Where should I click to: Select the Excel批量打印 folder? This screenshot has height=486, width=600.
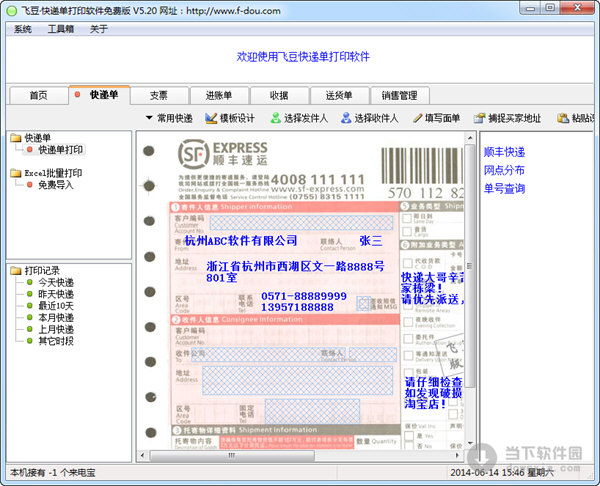point(47,173)
